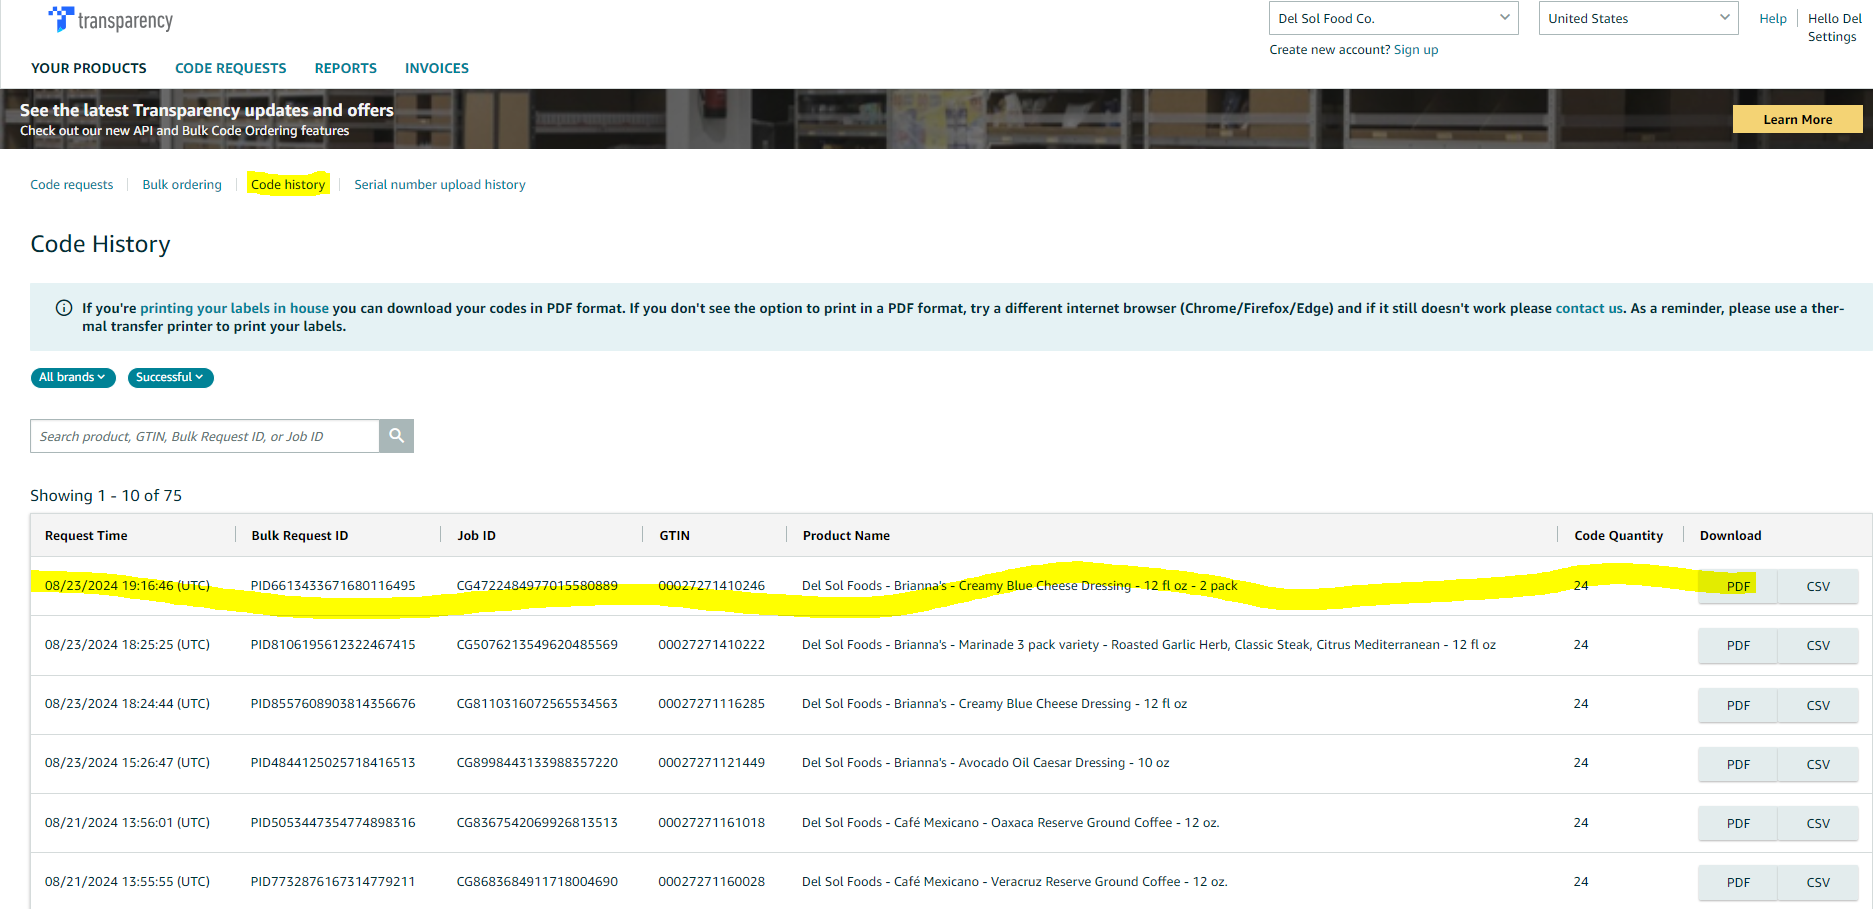Open the Del Sol Food Co. account dropdown
Image resolution: width=1873 pixels, height=909 pixels.
tap(1393, 18)
